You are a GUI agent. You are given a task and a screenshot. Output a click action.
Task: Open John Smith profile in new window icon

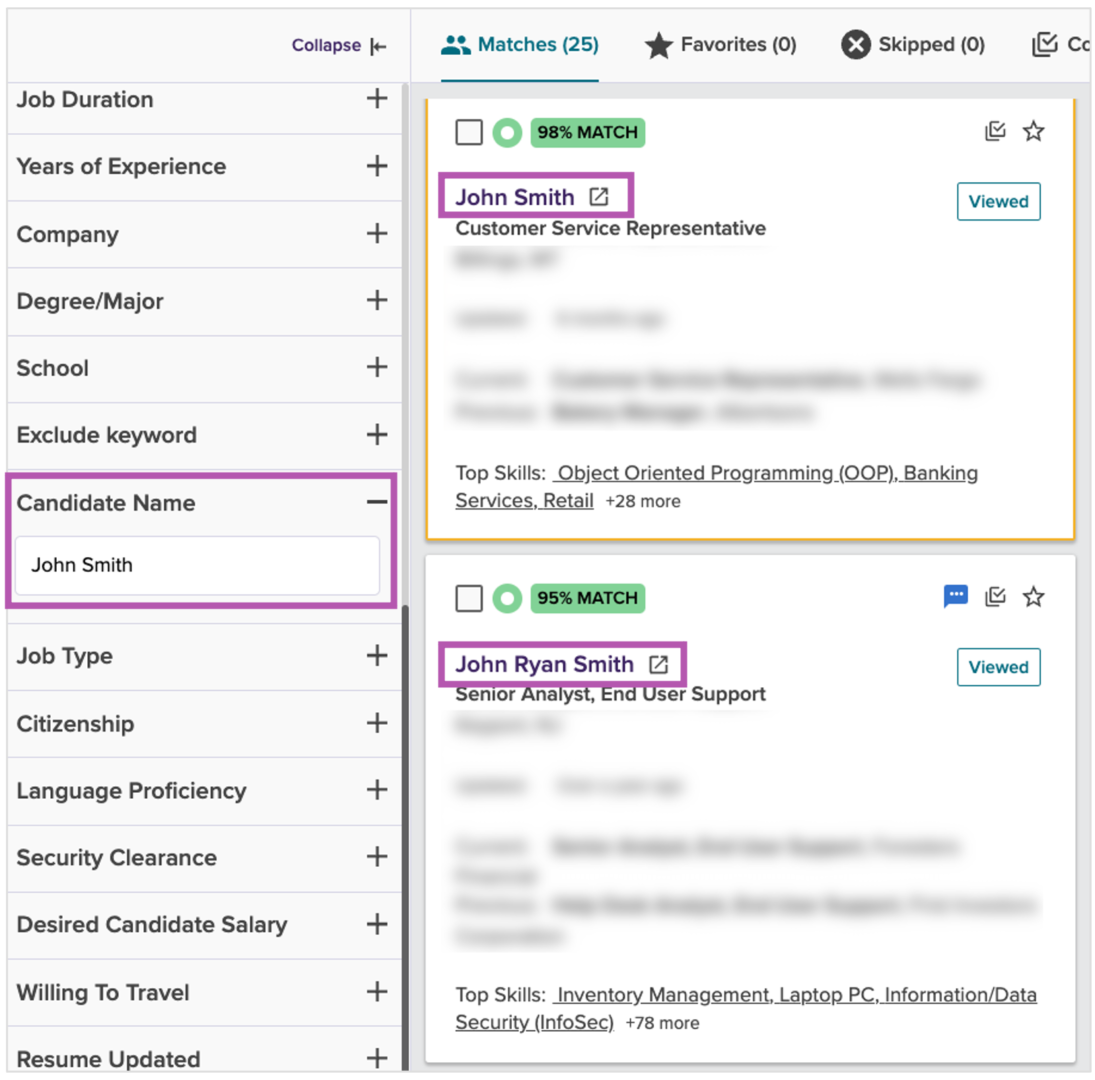[x=598, y=197]
